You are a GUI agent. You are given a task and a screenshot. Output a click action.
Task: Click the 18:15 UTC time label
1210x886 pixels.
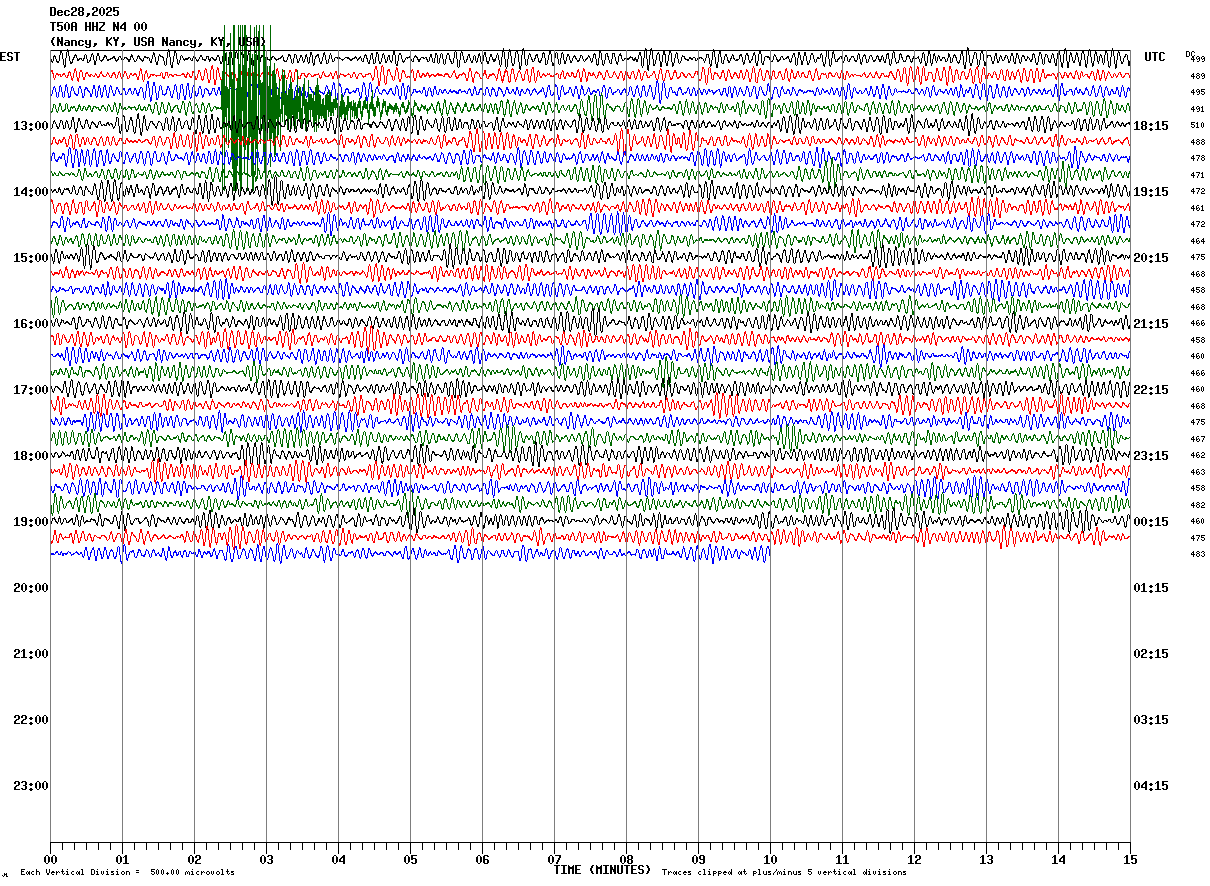1150,126
